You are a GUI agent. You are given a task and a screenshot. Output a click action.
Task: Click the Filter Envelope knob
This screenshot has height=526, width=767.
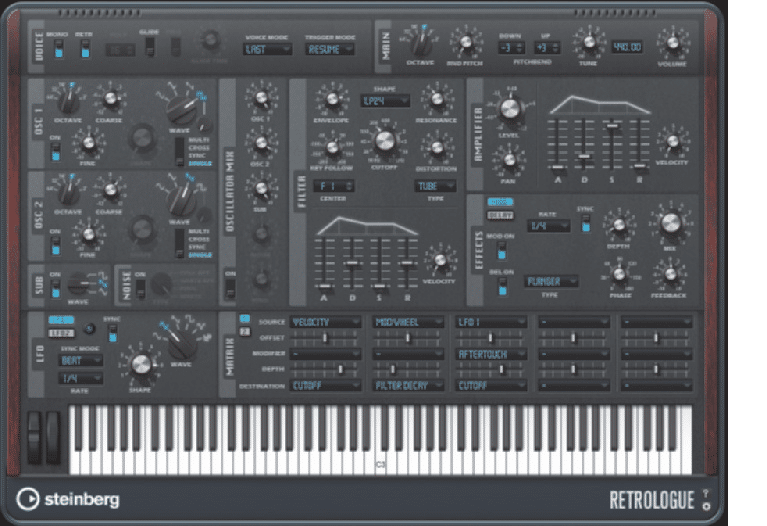pyautogui.click(x=332, y=100)
